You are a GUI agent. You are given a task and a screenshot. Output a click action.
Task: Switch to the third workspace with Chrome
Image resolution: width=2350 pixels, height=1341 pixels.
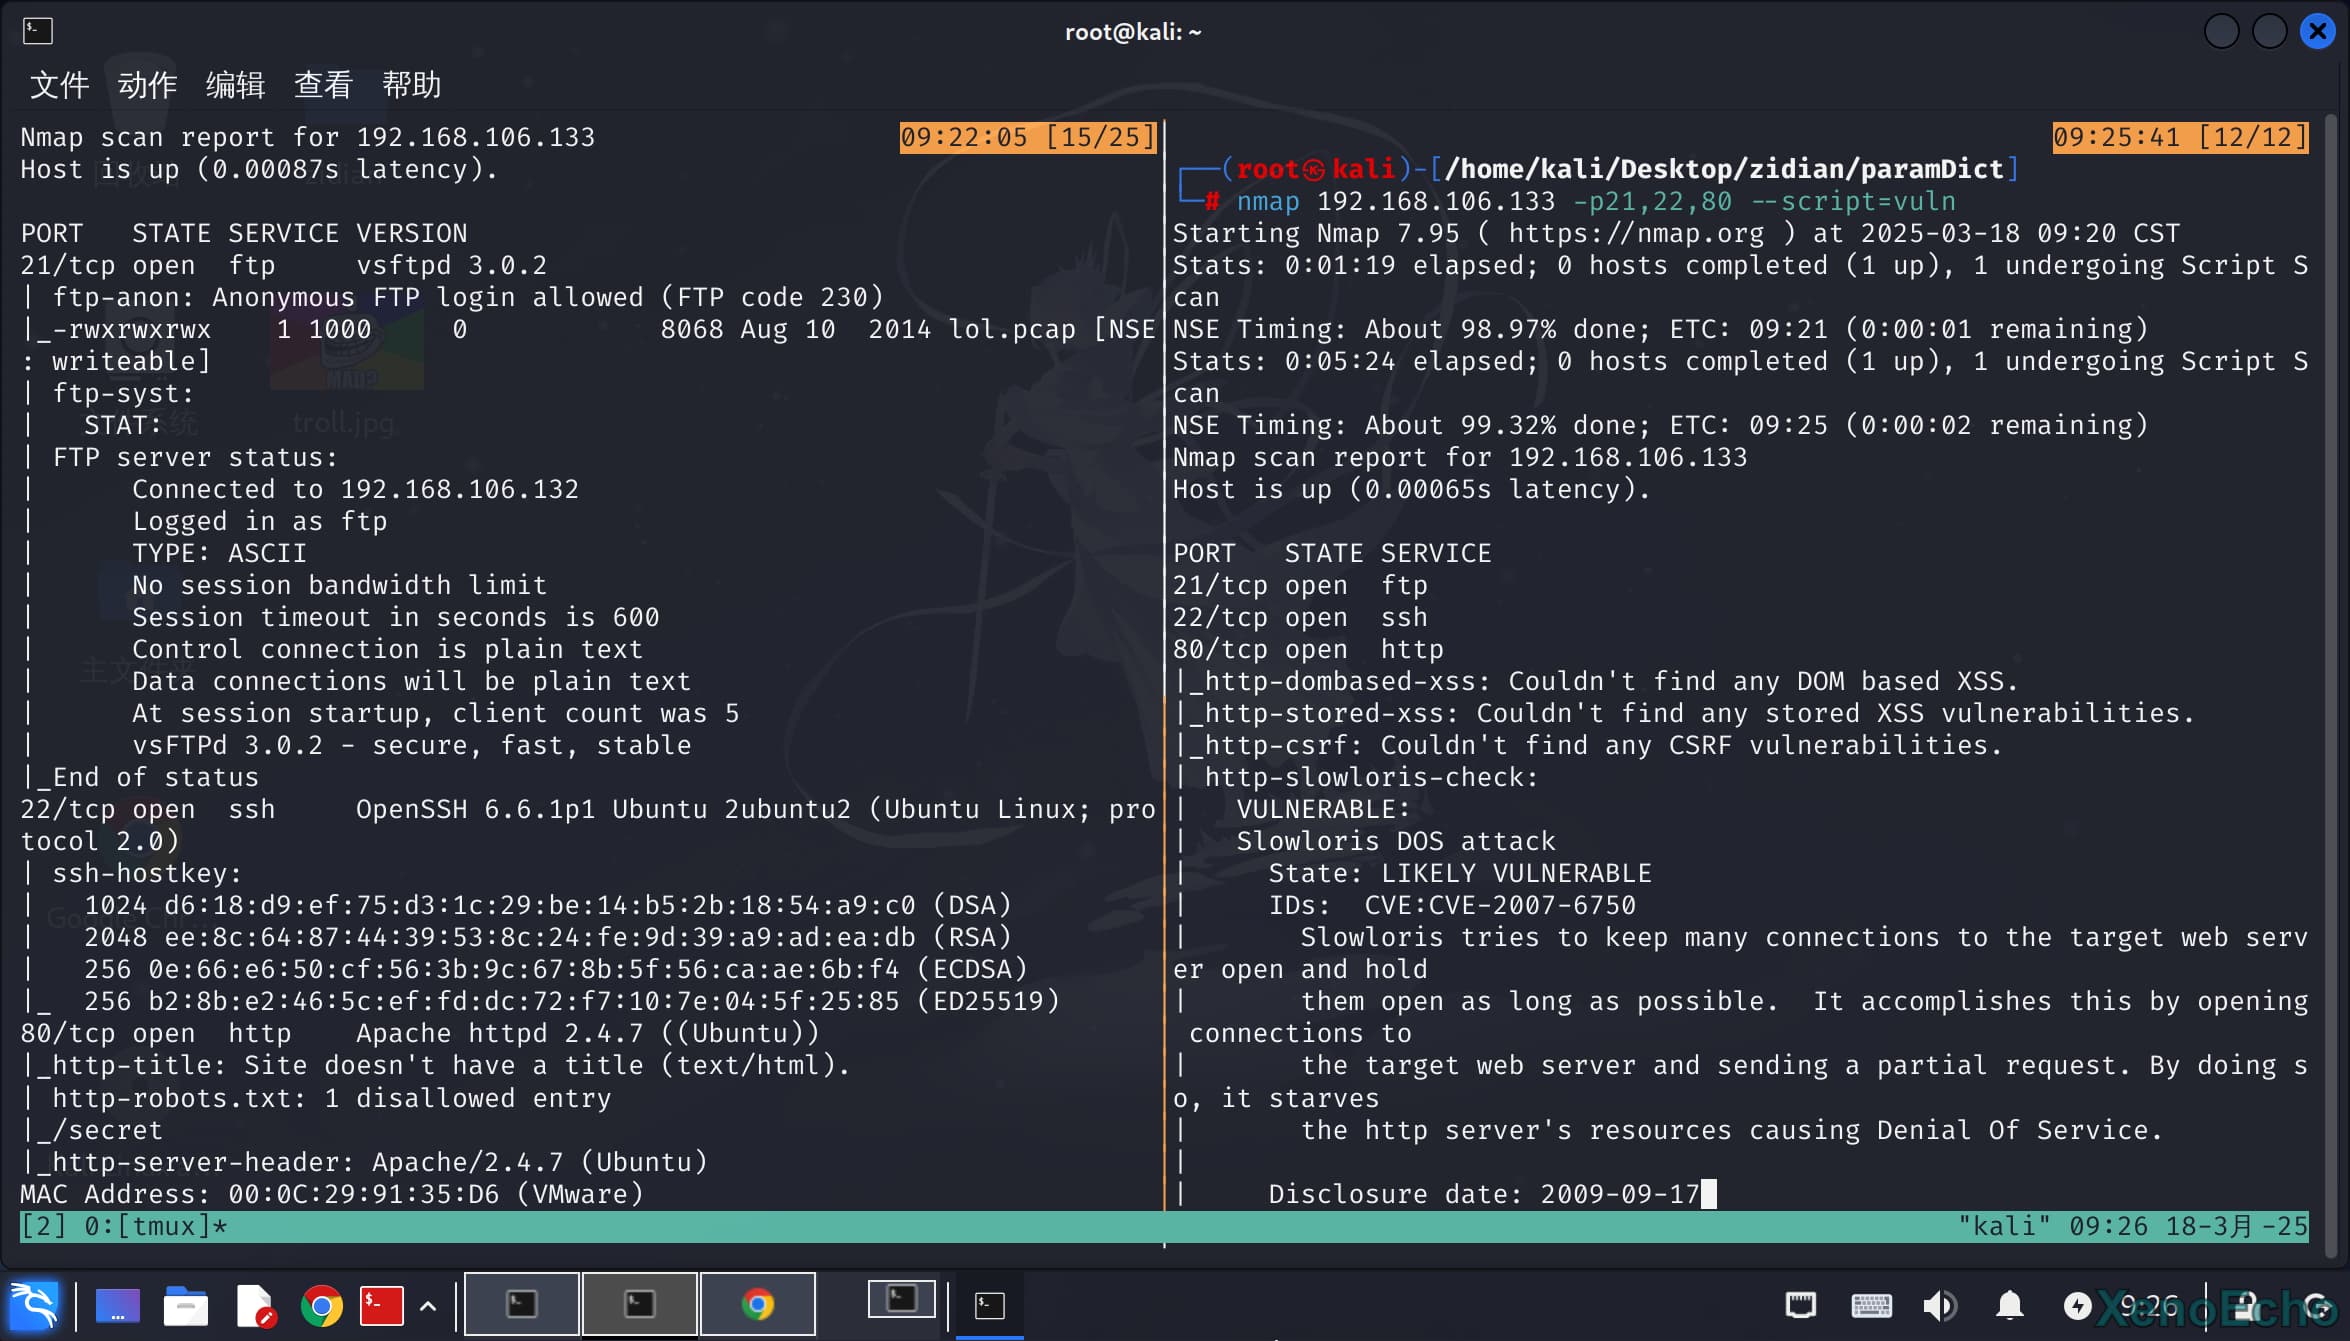(757, 1304)
